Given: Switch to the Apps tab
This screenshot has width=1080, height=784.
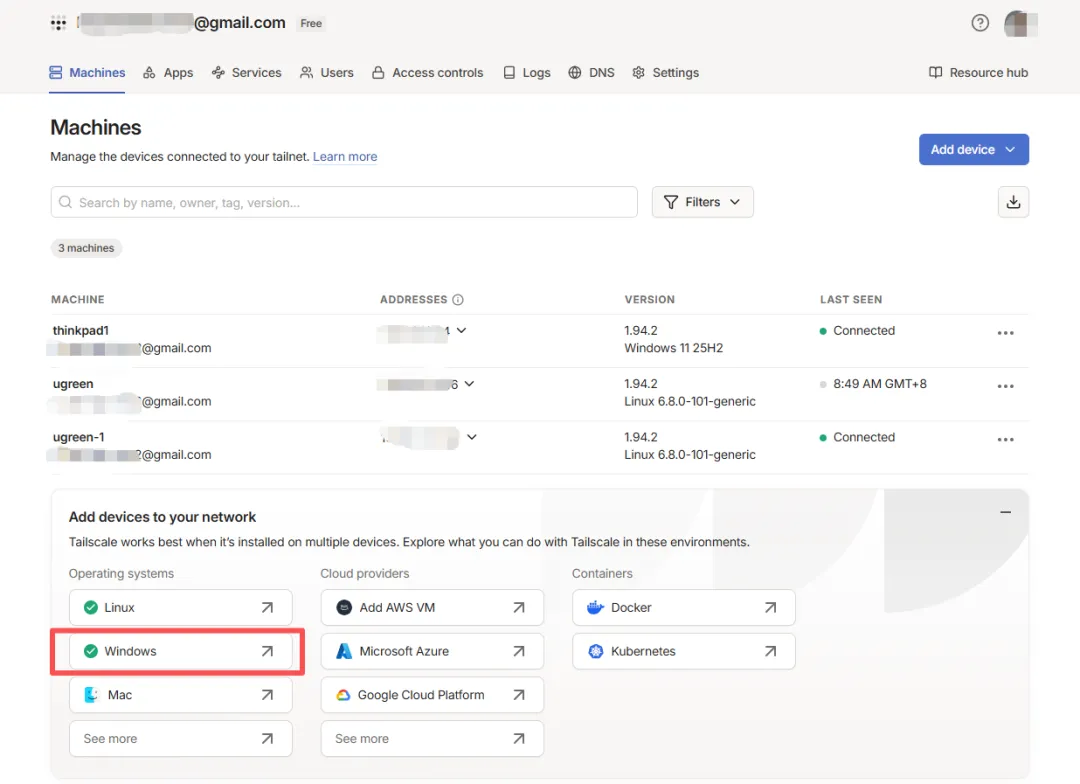Looking at the screenshot, I should pyautogui.click(x=168, y=72).
